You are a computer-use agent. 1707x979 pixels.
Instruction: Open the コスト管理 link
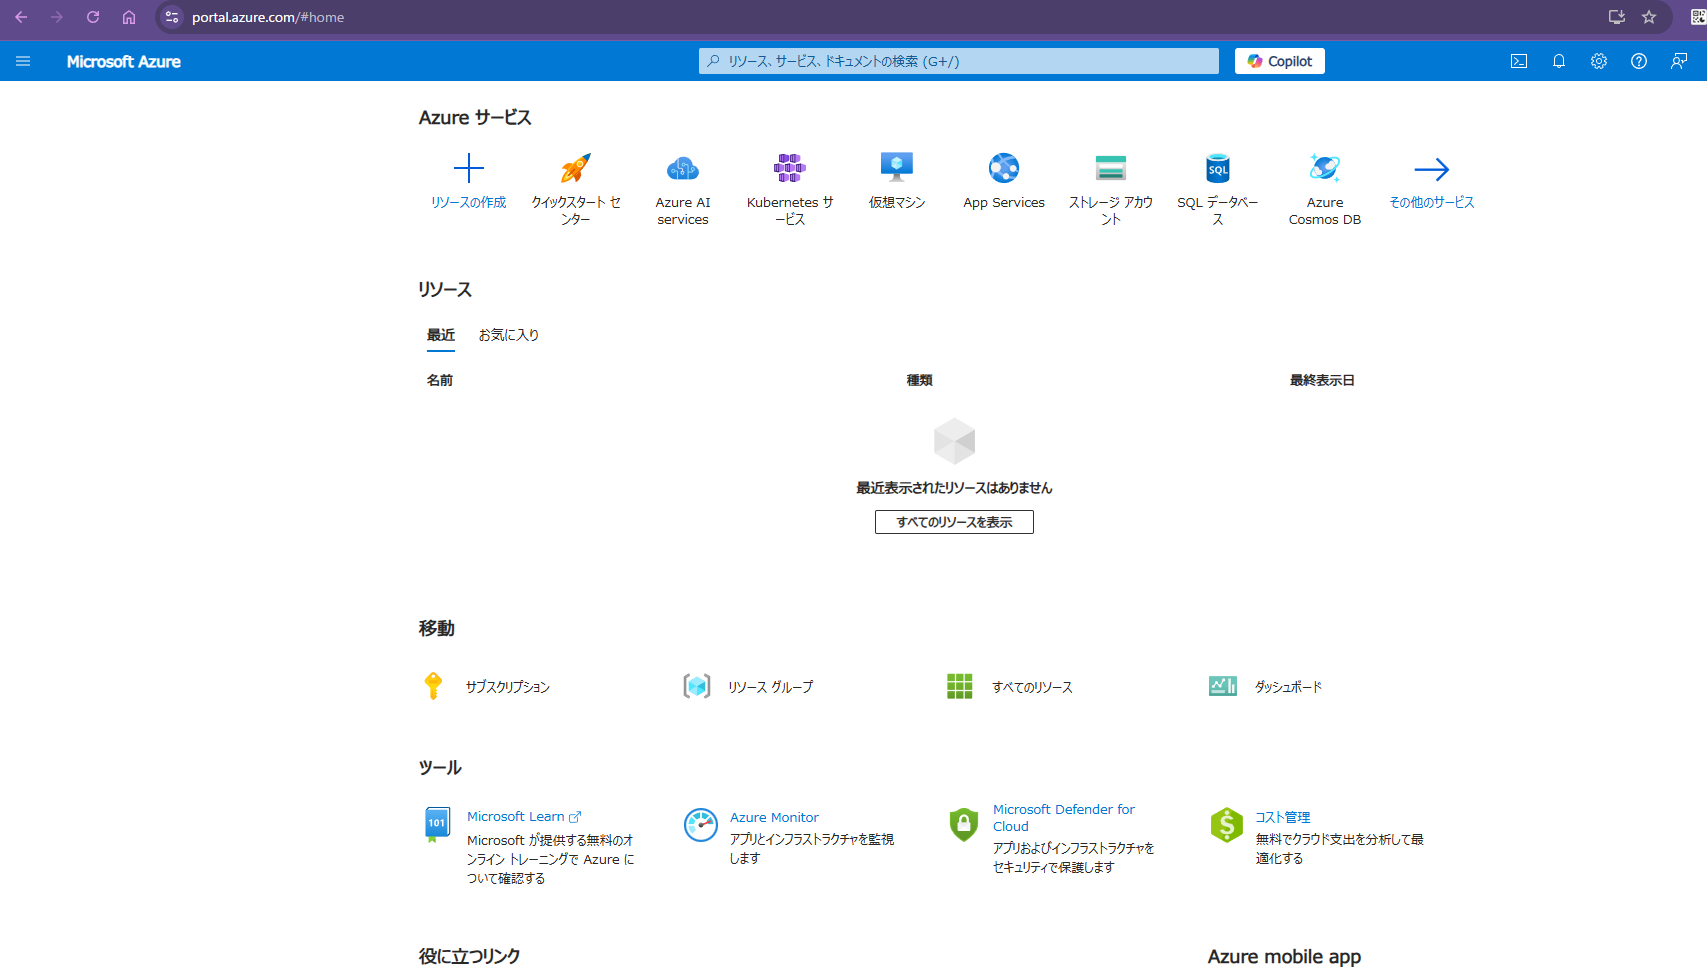pos(1283,817)
